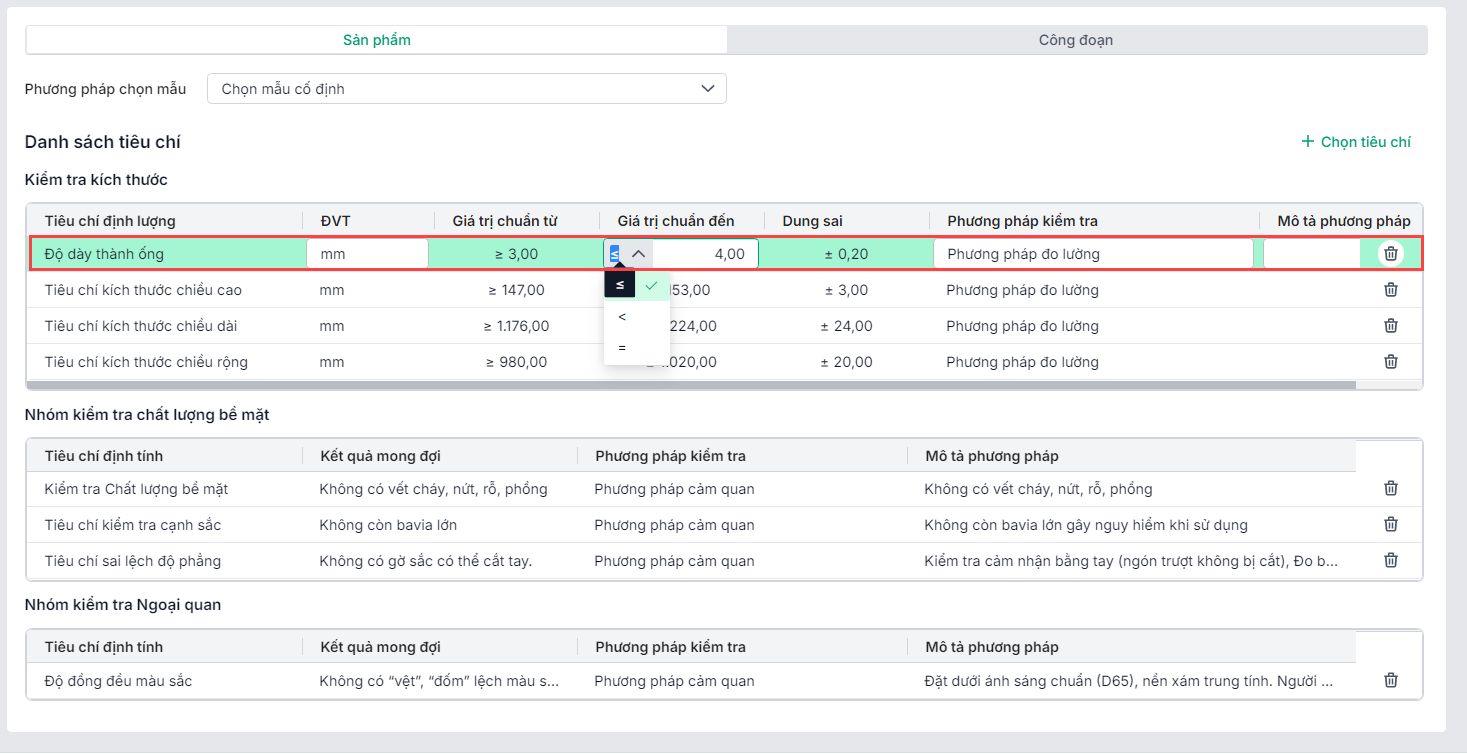The width and height of the screenshot is (1467, 754).
Task: Click the Chọn tiêu chí button
Action: [x=1356, y=142]
